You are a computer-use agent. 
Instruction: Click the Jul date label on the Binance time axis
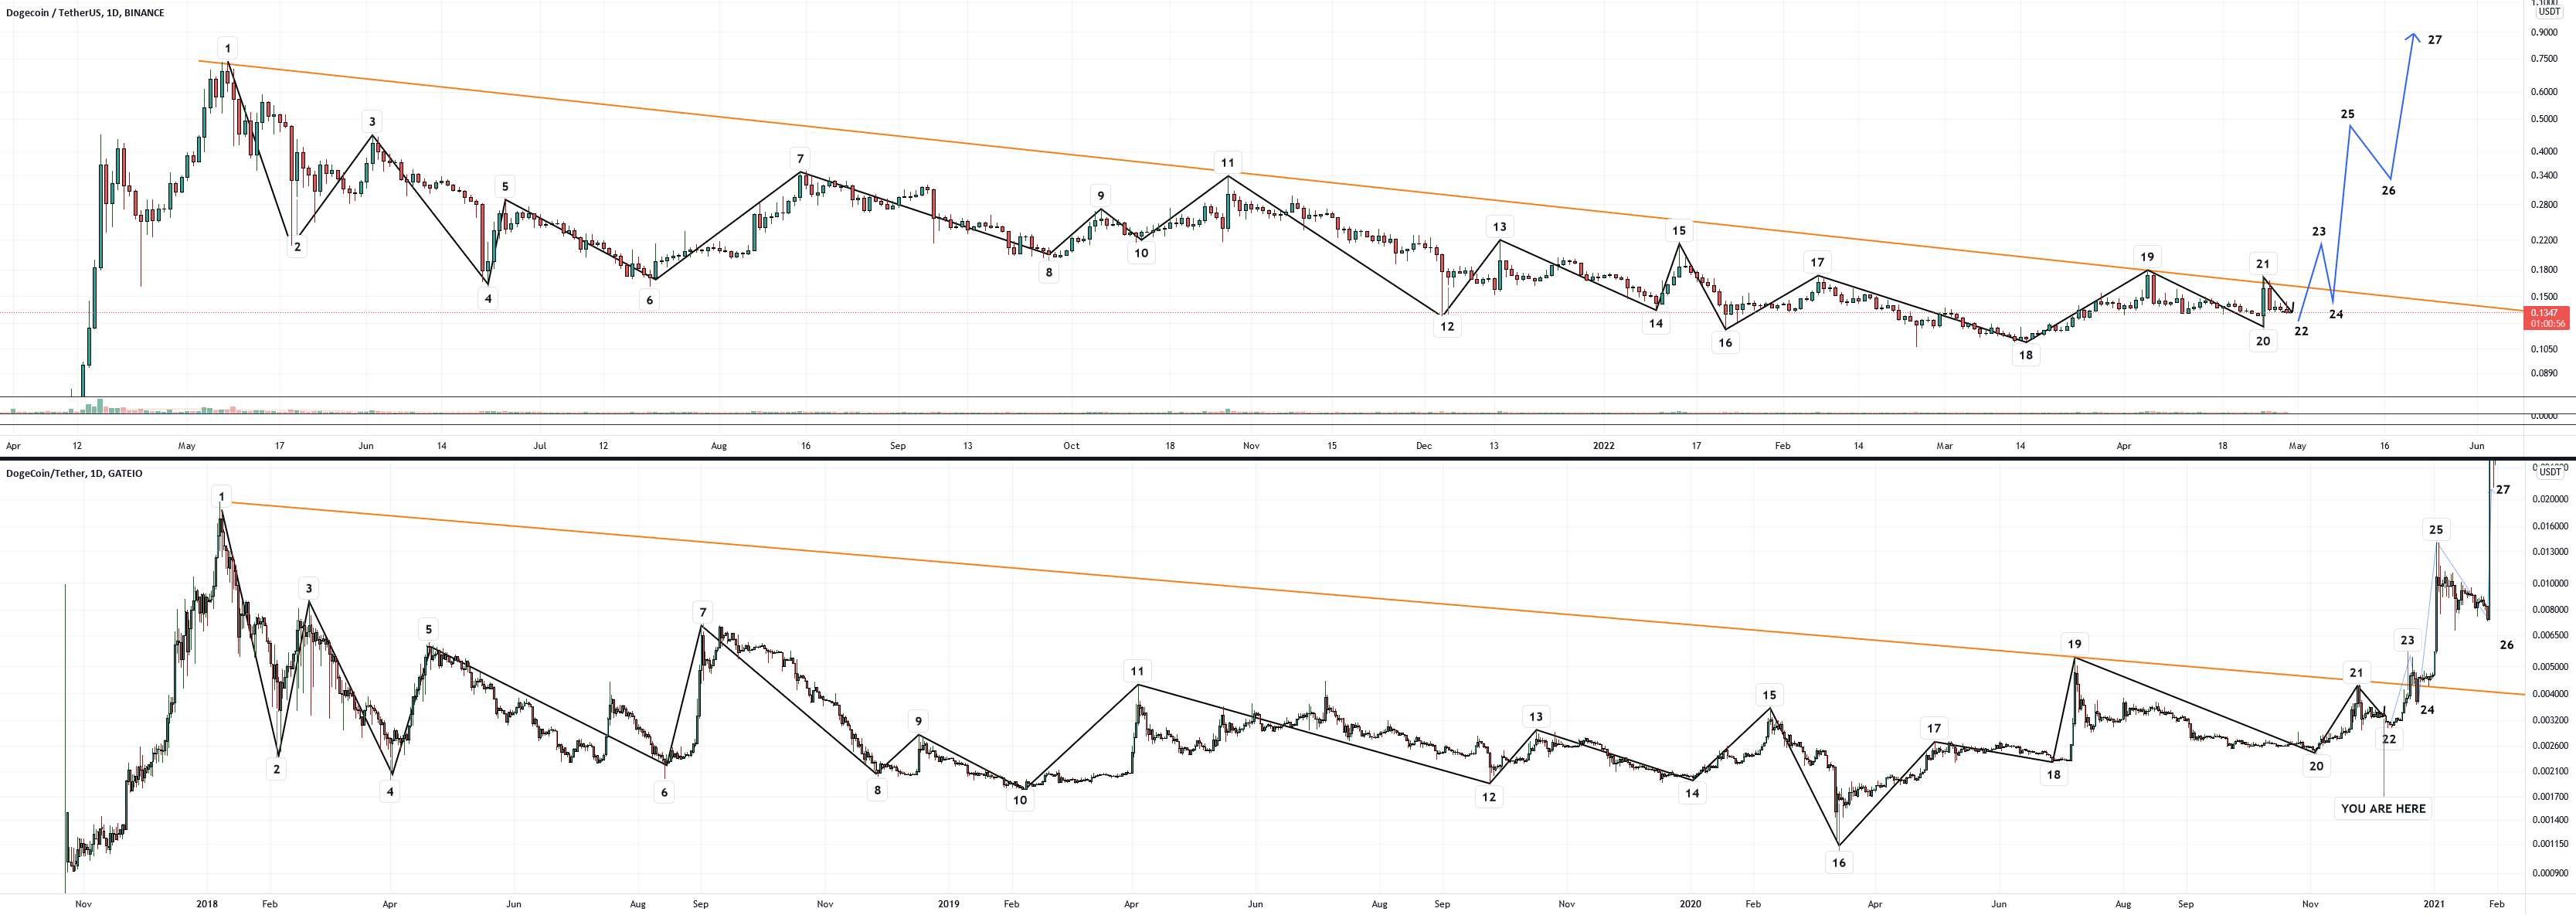(540, 446)
